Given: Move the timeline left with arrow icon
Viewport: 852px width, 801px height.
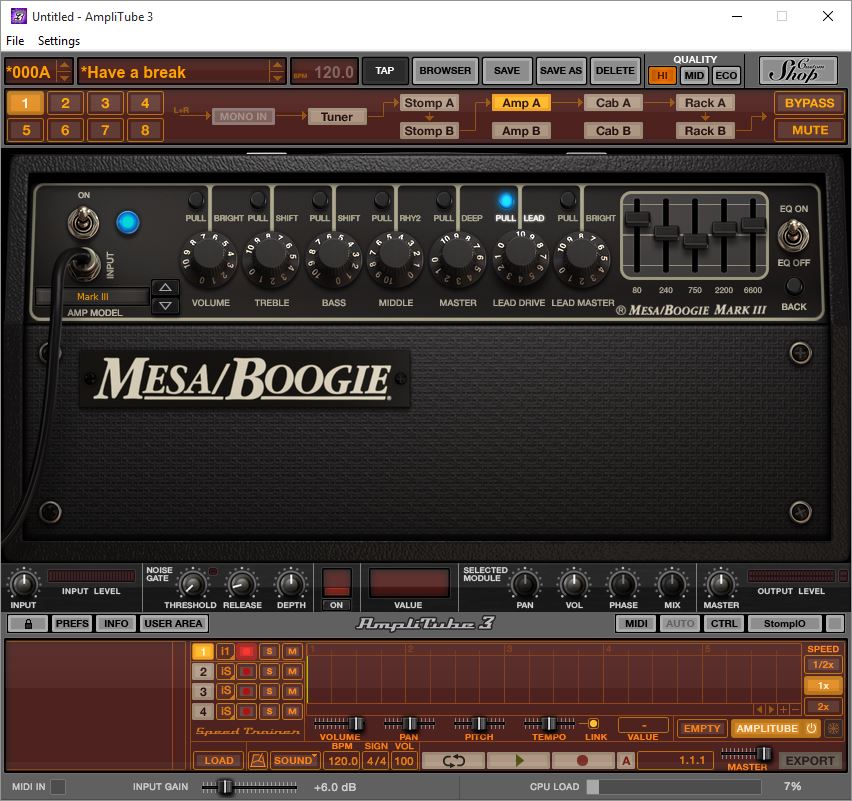Looking at the screenshot, I should point(760,710).
